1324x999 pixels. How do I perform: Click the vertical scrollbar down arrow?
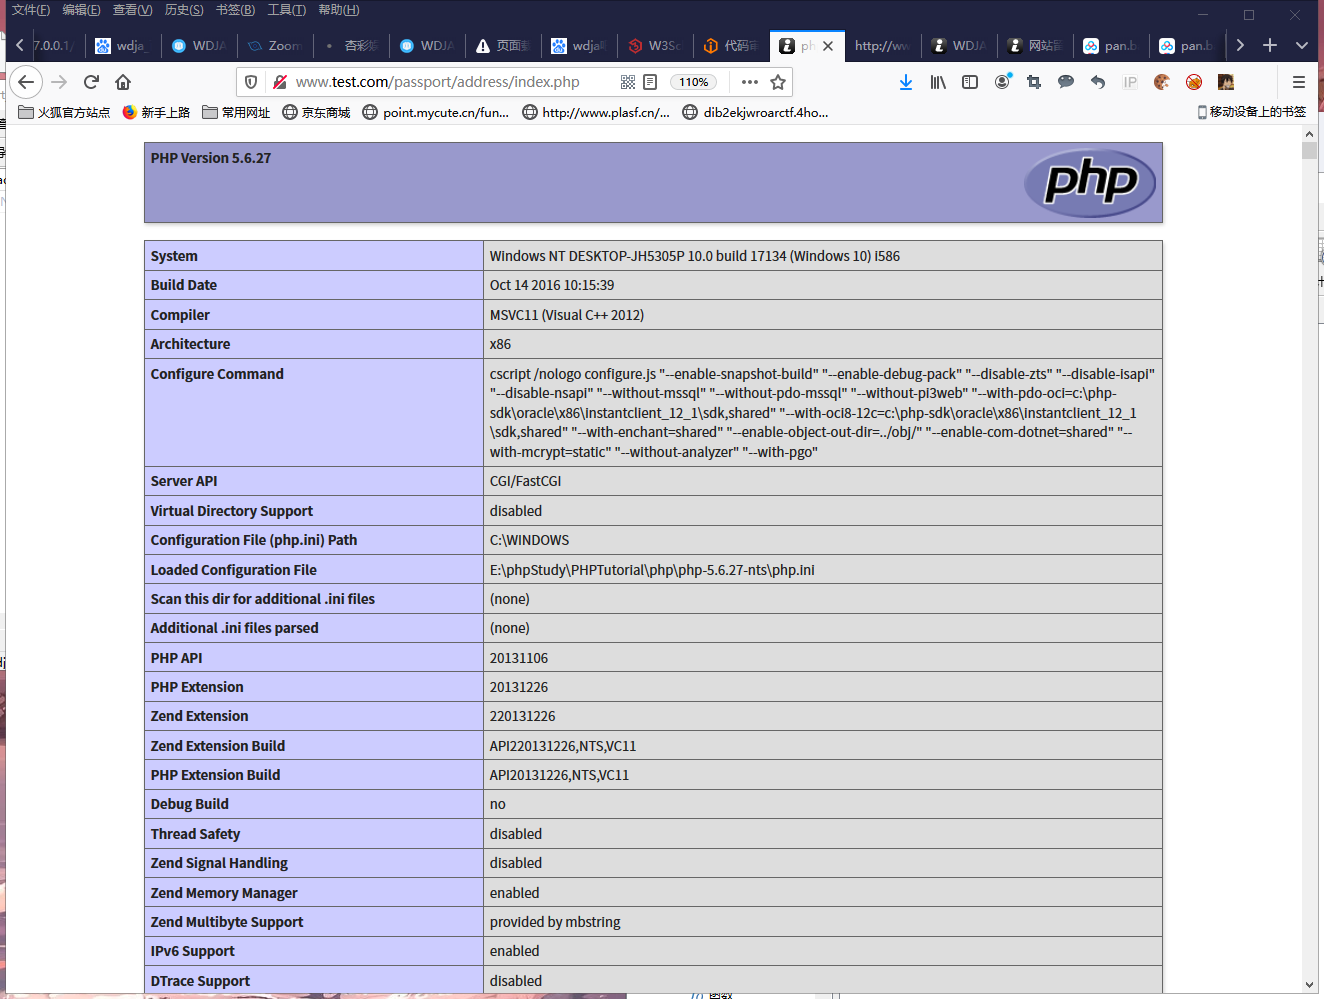tap(1309, 985)
